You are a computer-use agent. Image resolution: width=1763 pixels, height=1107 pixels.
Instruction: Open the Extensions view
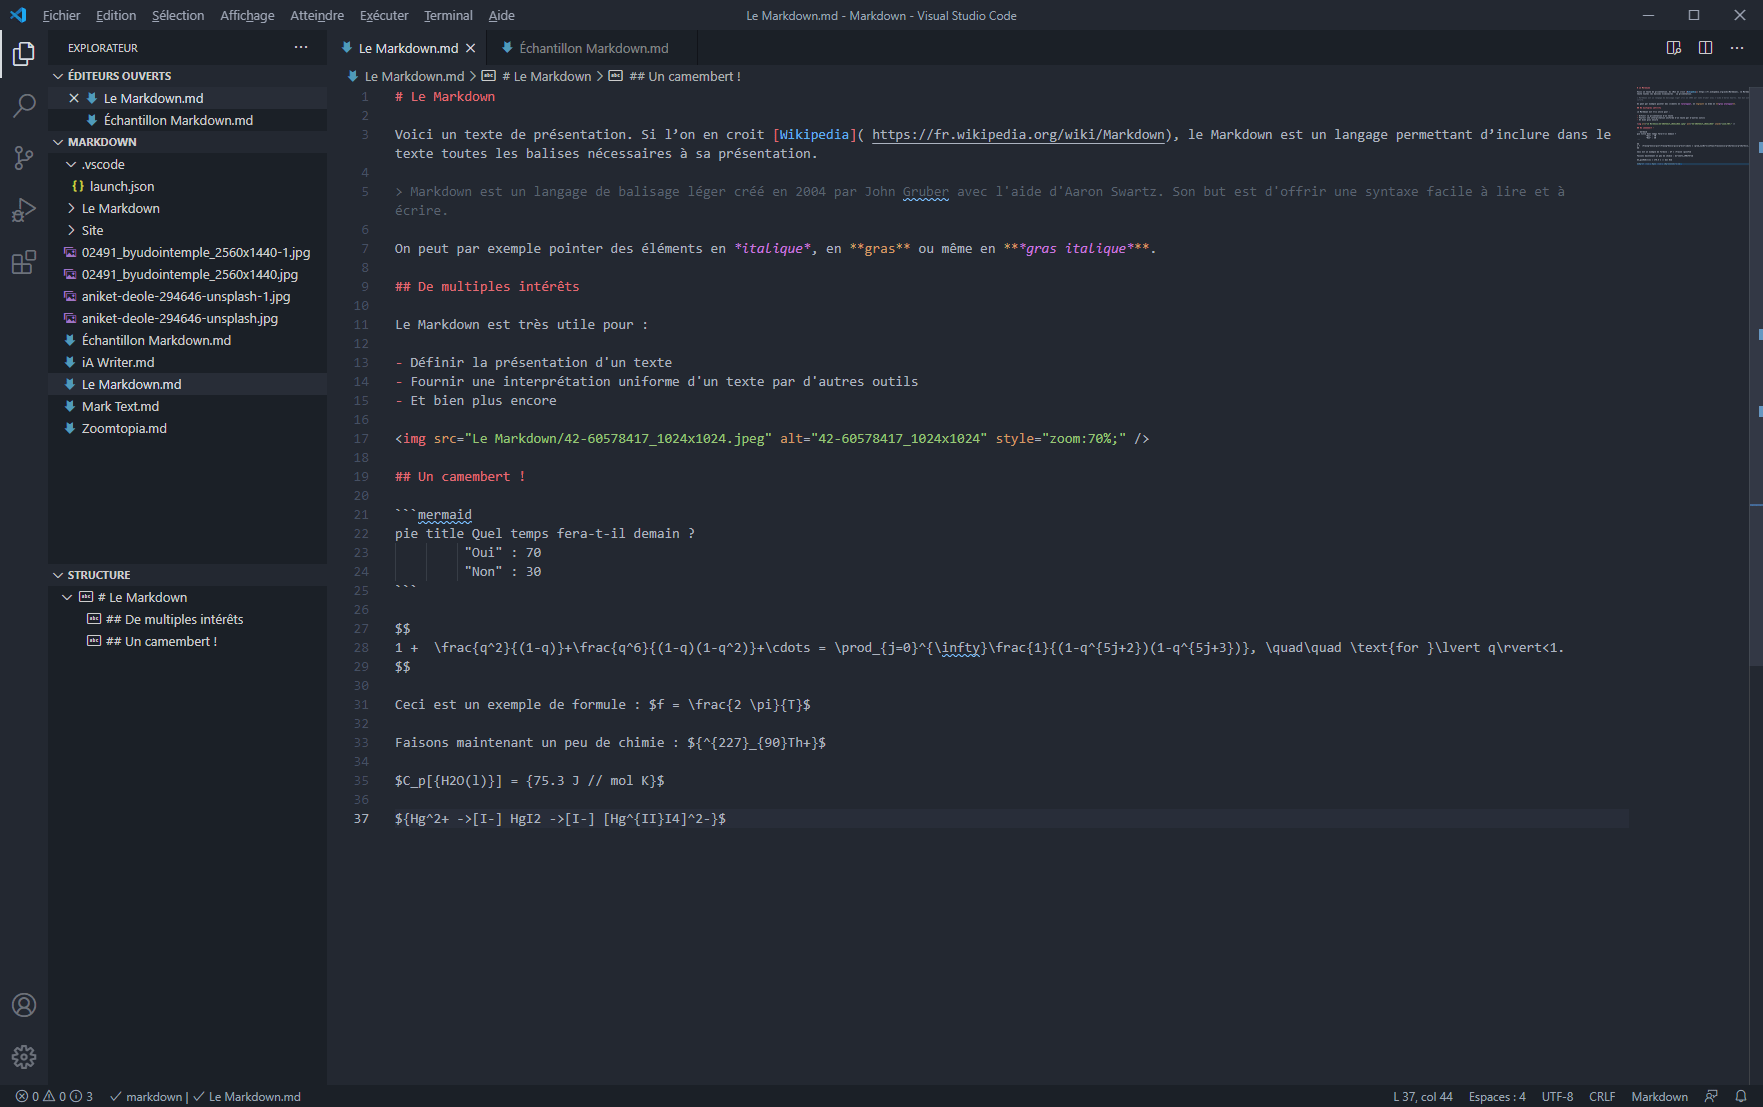point(24,263)
